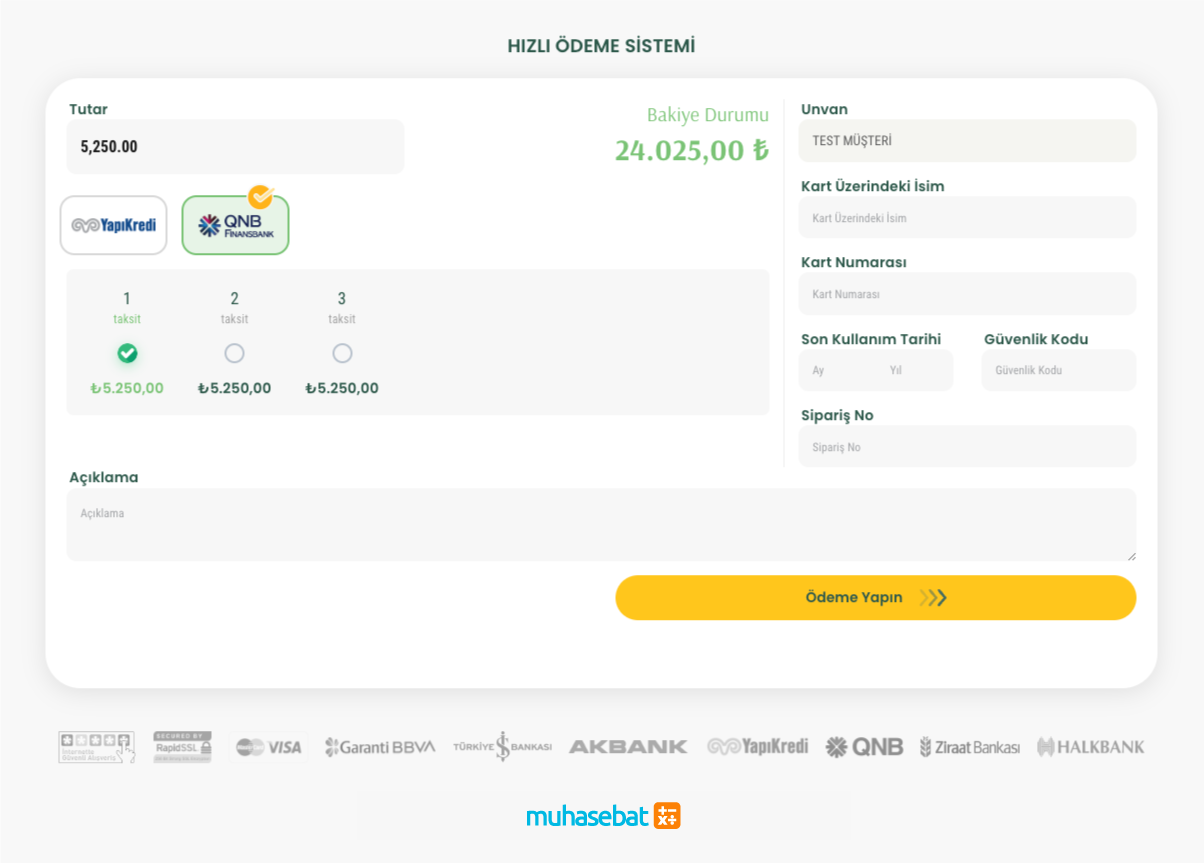Click the Mastercard Visa logo in footer

tap(268, 747)
